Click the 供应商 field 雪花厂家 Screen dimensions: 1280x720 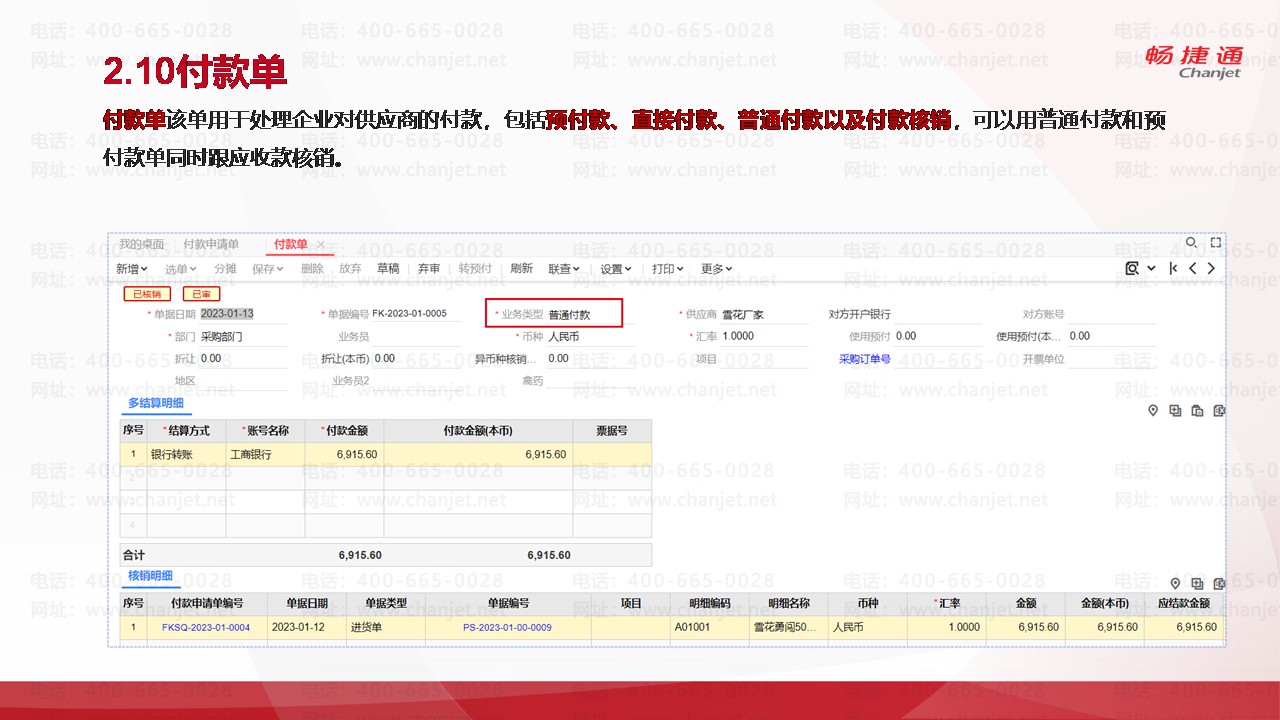coord(764,314)
